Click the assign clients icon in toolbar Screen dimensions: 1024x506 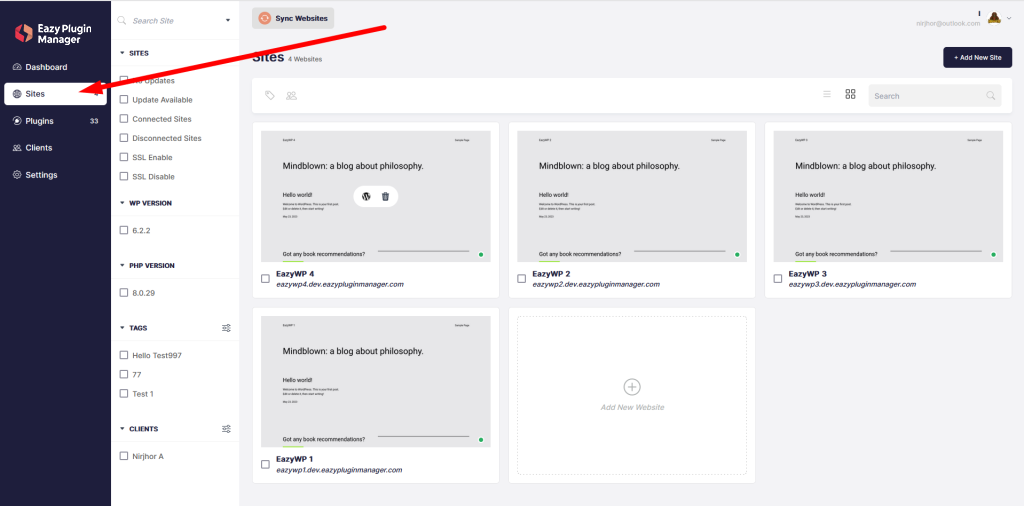pos(291,95)
